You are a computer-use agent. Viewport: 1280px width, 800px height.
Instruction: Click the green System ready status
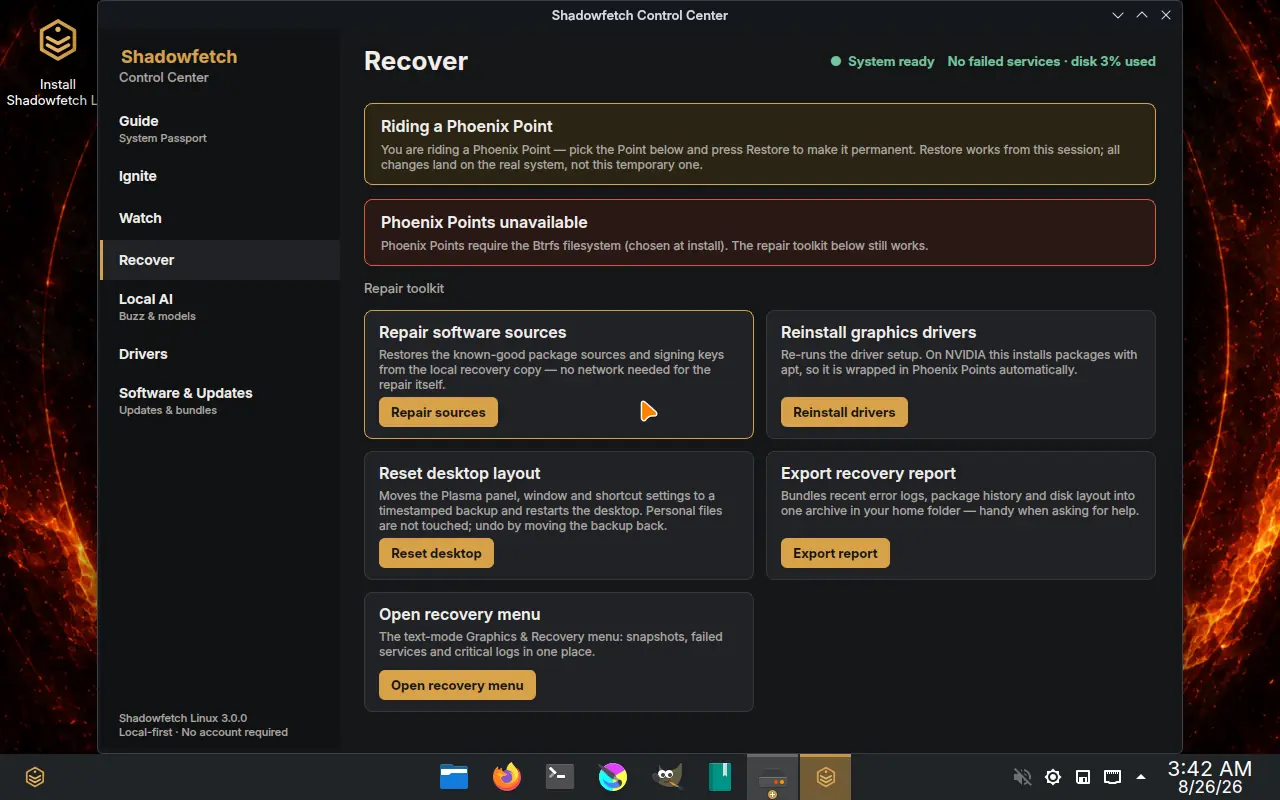coord(882,61)
